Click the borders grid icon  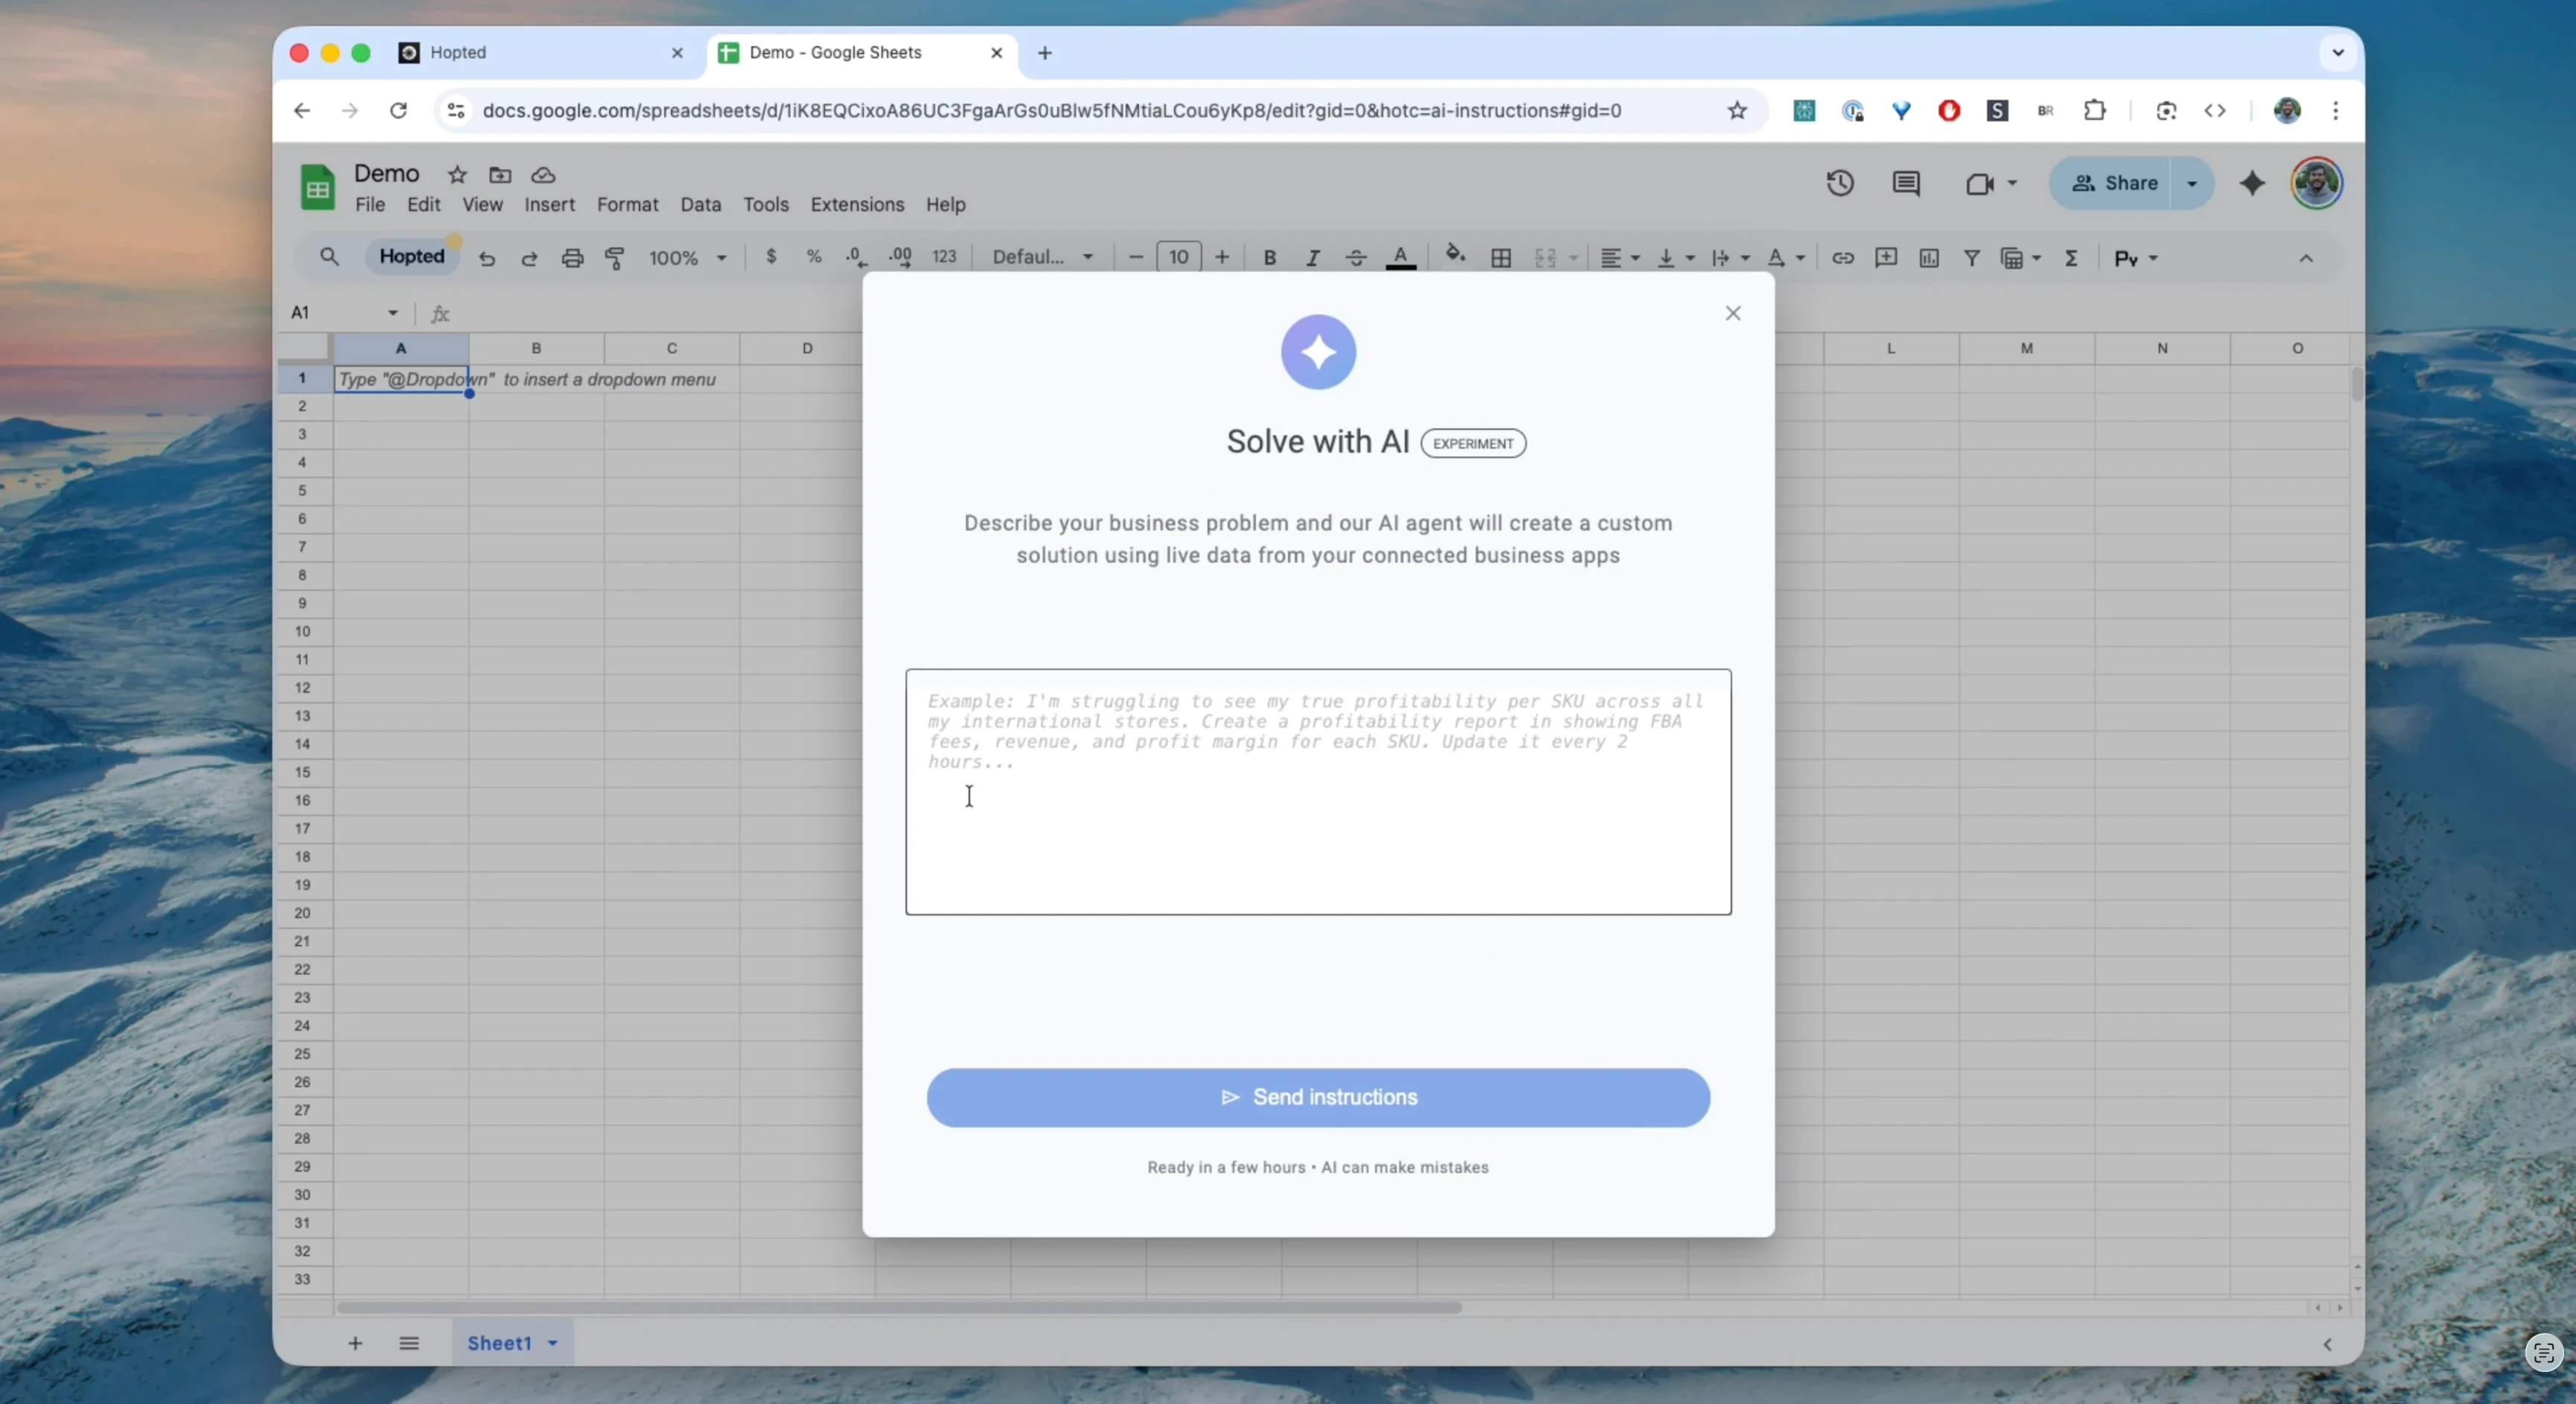1501,258
